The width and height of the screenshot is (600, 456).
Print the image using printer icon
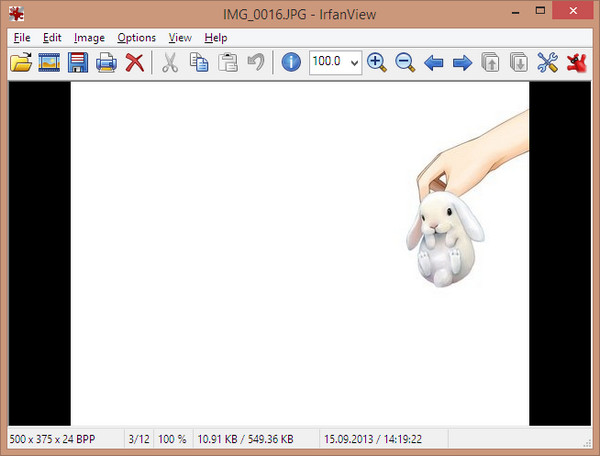pyautogui.click(x=106, y=63)
